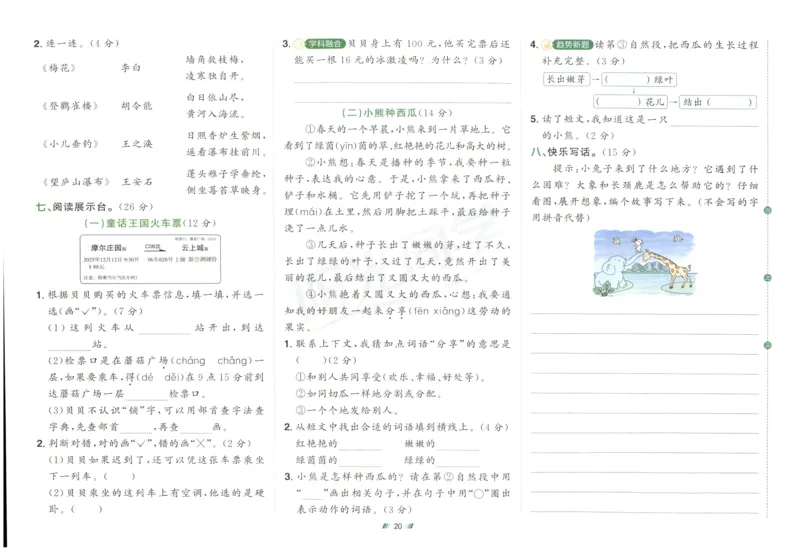The width and height of the screenshot is (800, 552).
Task: Click the pinyin choice (dé děi)
Action: coord(161,378)
